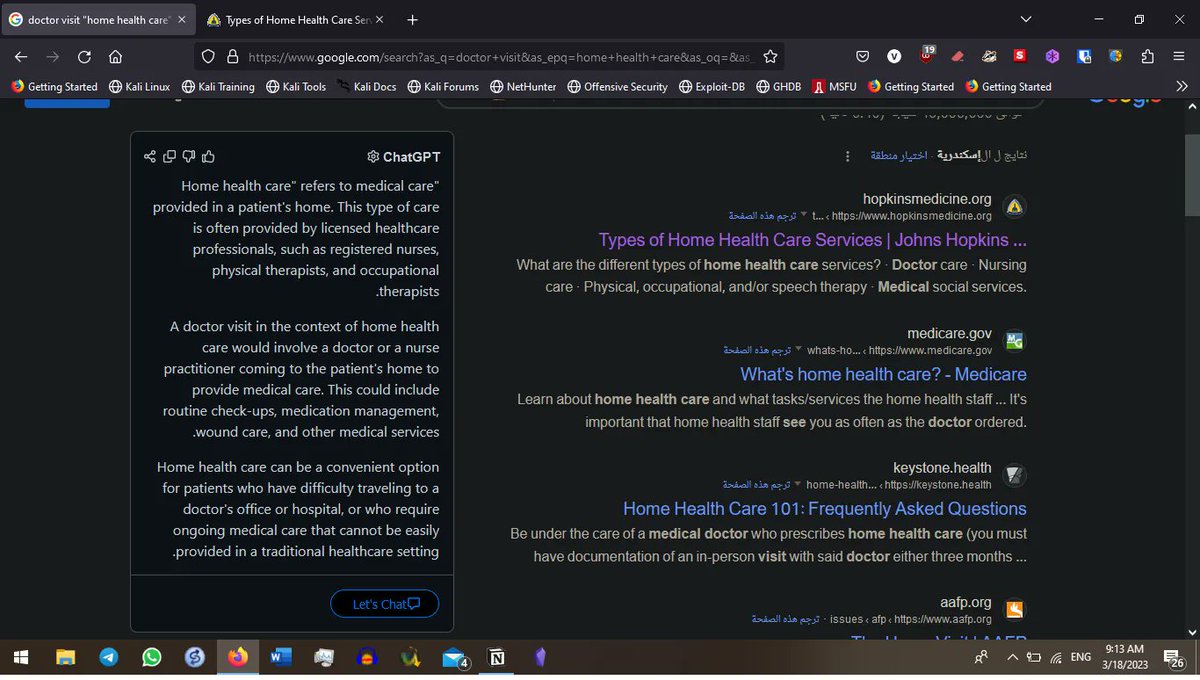The width and height of the screenshot is (1200, 680).
Task: Close the doctor visit search tab
Action: pos(181,20)
